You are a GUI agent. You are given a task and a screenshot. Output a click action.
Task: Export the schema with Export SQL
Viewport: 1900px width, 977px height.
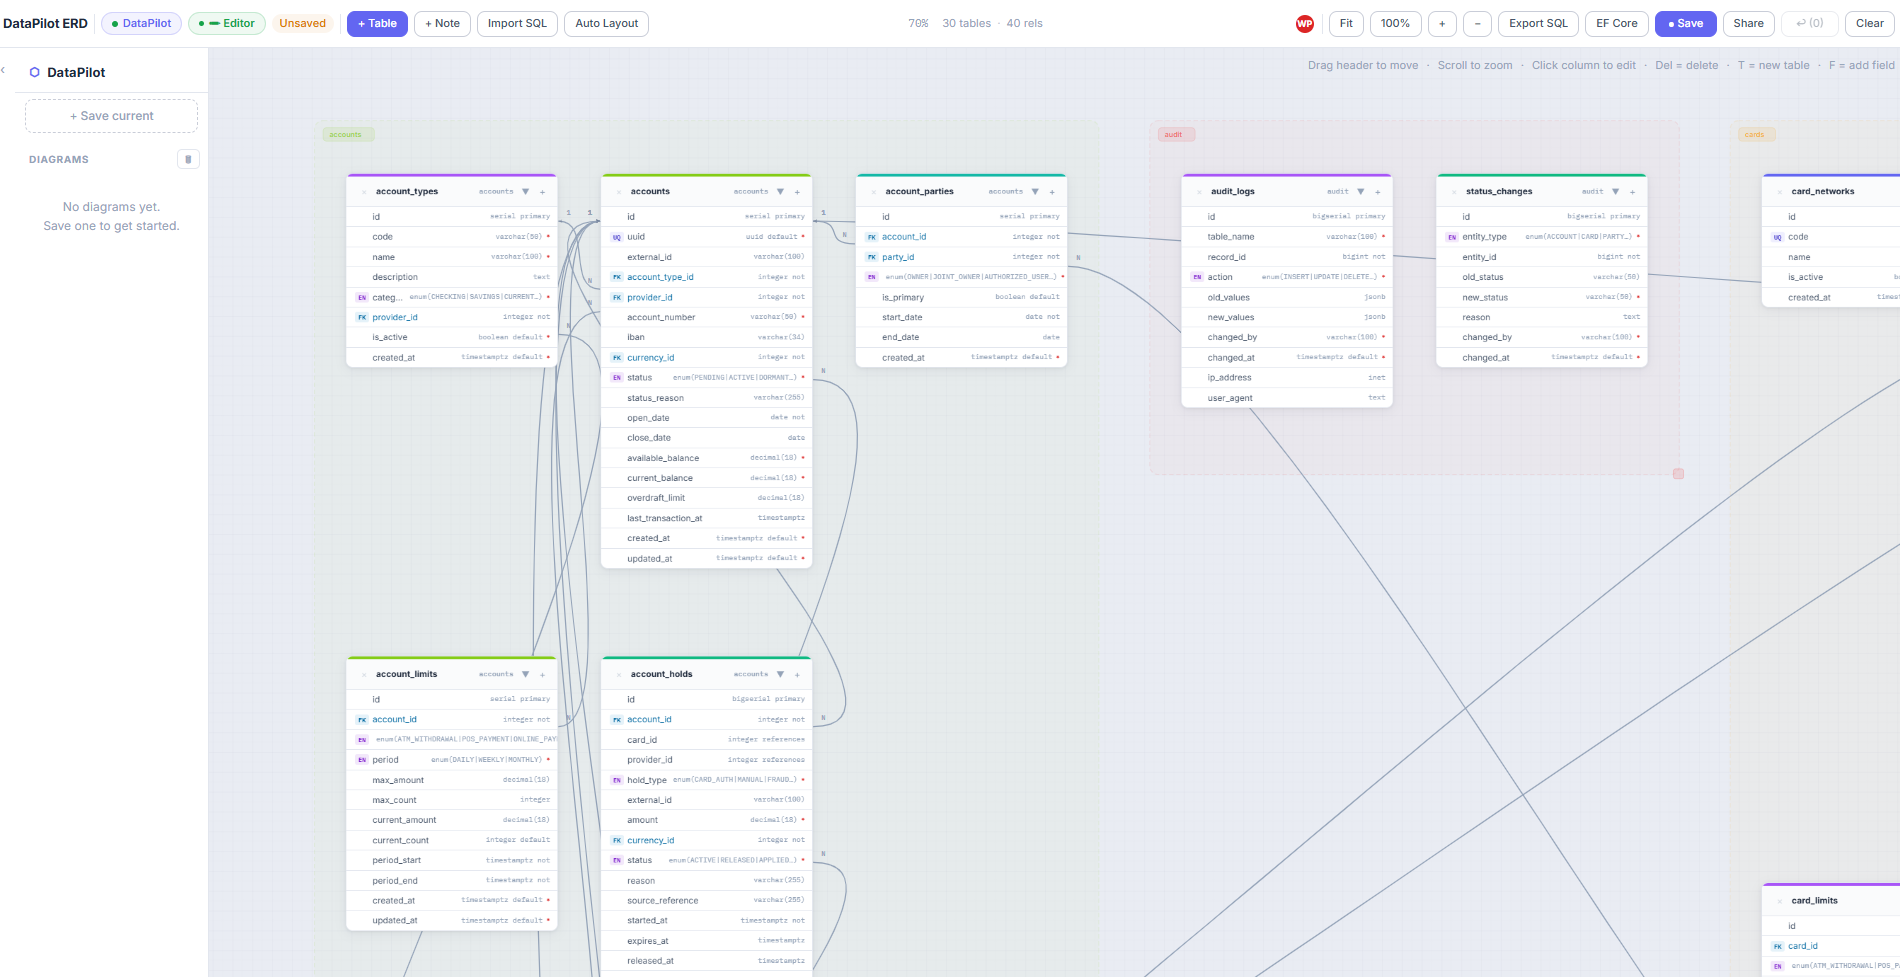[1538, 23]
